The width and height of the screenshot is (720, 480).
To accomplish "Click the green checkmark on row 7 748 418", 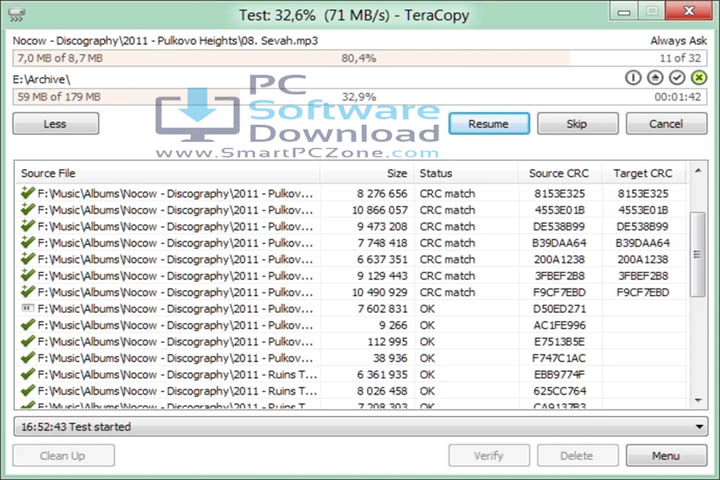I will 28,242.
